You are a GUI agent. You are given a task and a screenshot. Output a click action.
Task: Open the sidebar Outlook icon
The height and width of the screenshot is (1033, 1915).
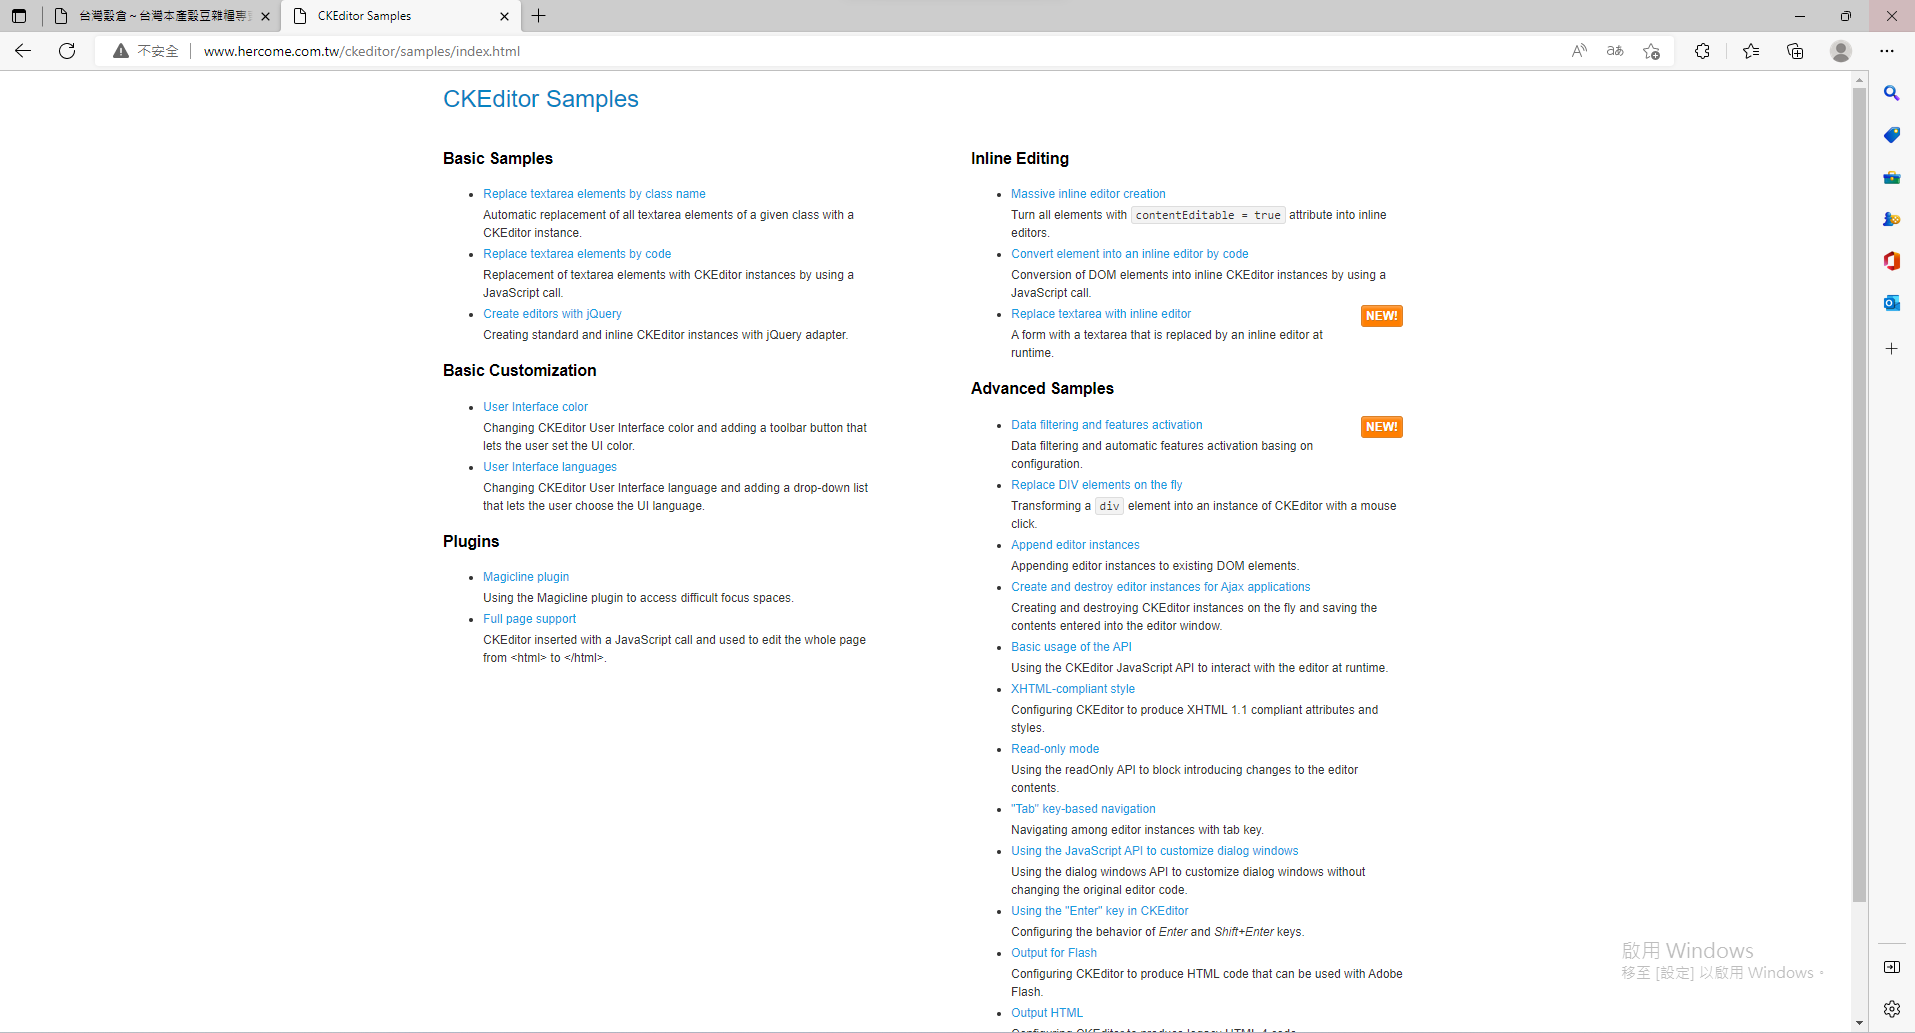click(x=1891, y=303)
